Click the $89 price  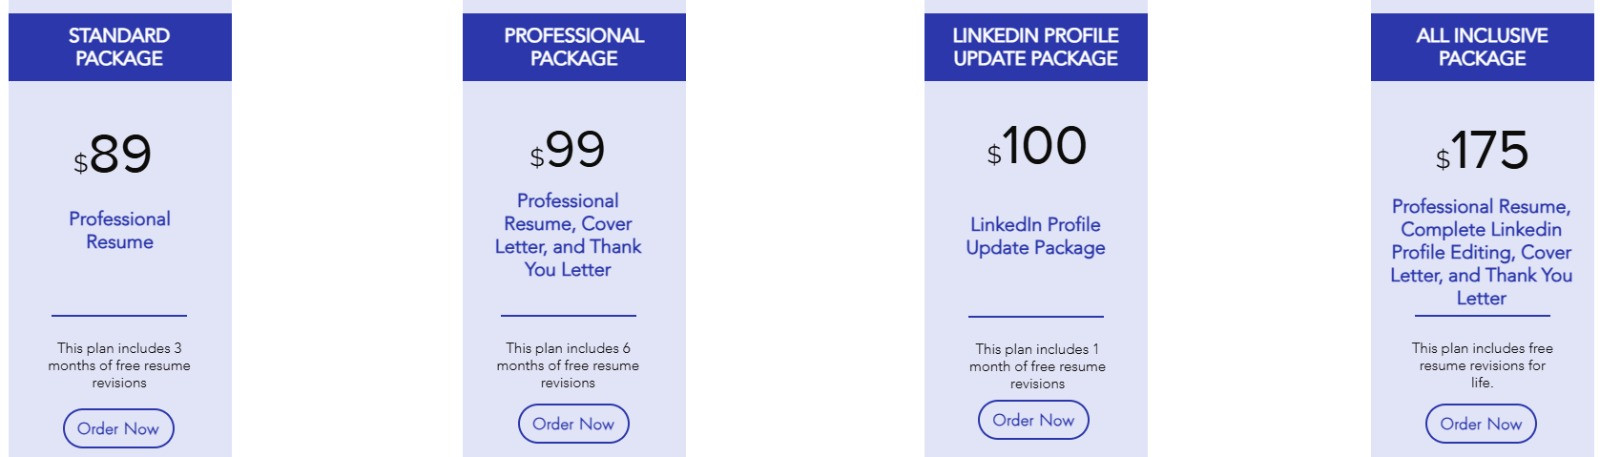(113, 155)
